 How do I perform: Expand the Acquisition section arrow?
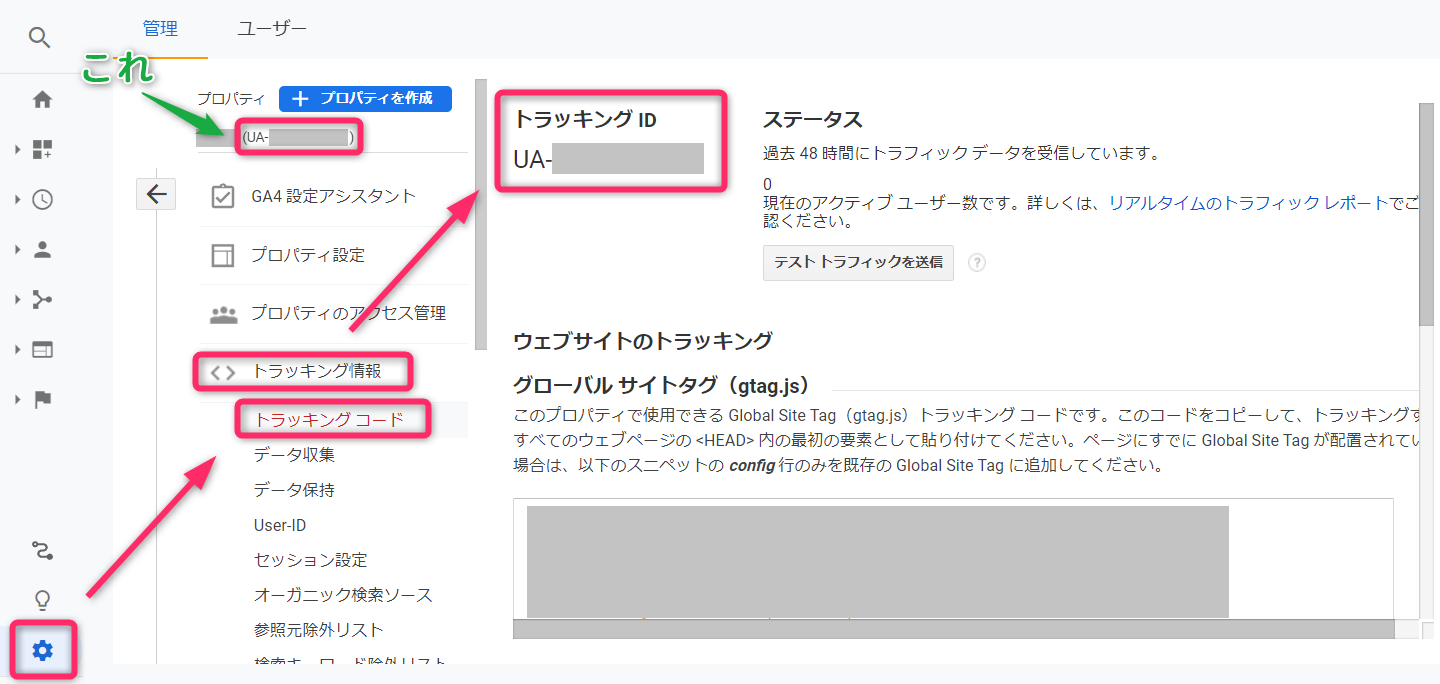17,300
